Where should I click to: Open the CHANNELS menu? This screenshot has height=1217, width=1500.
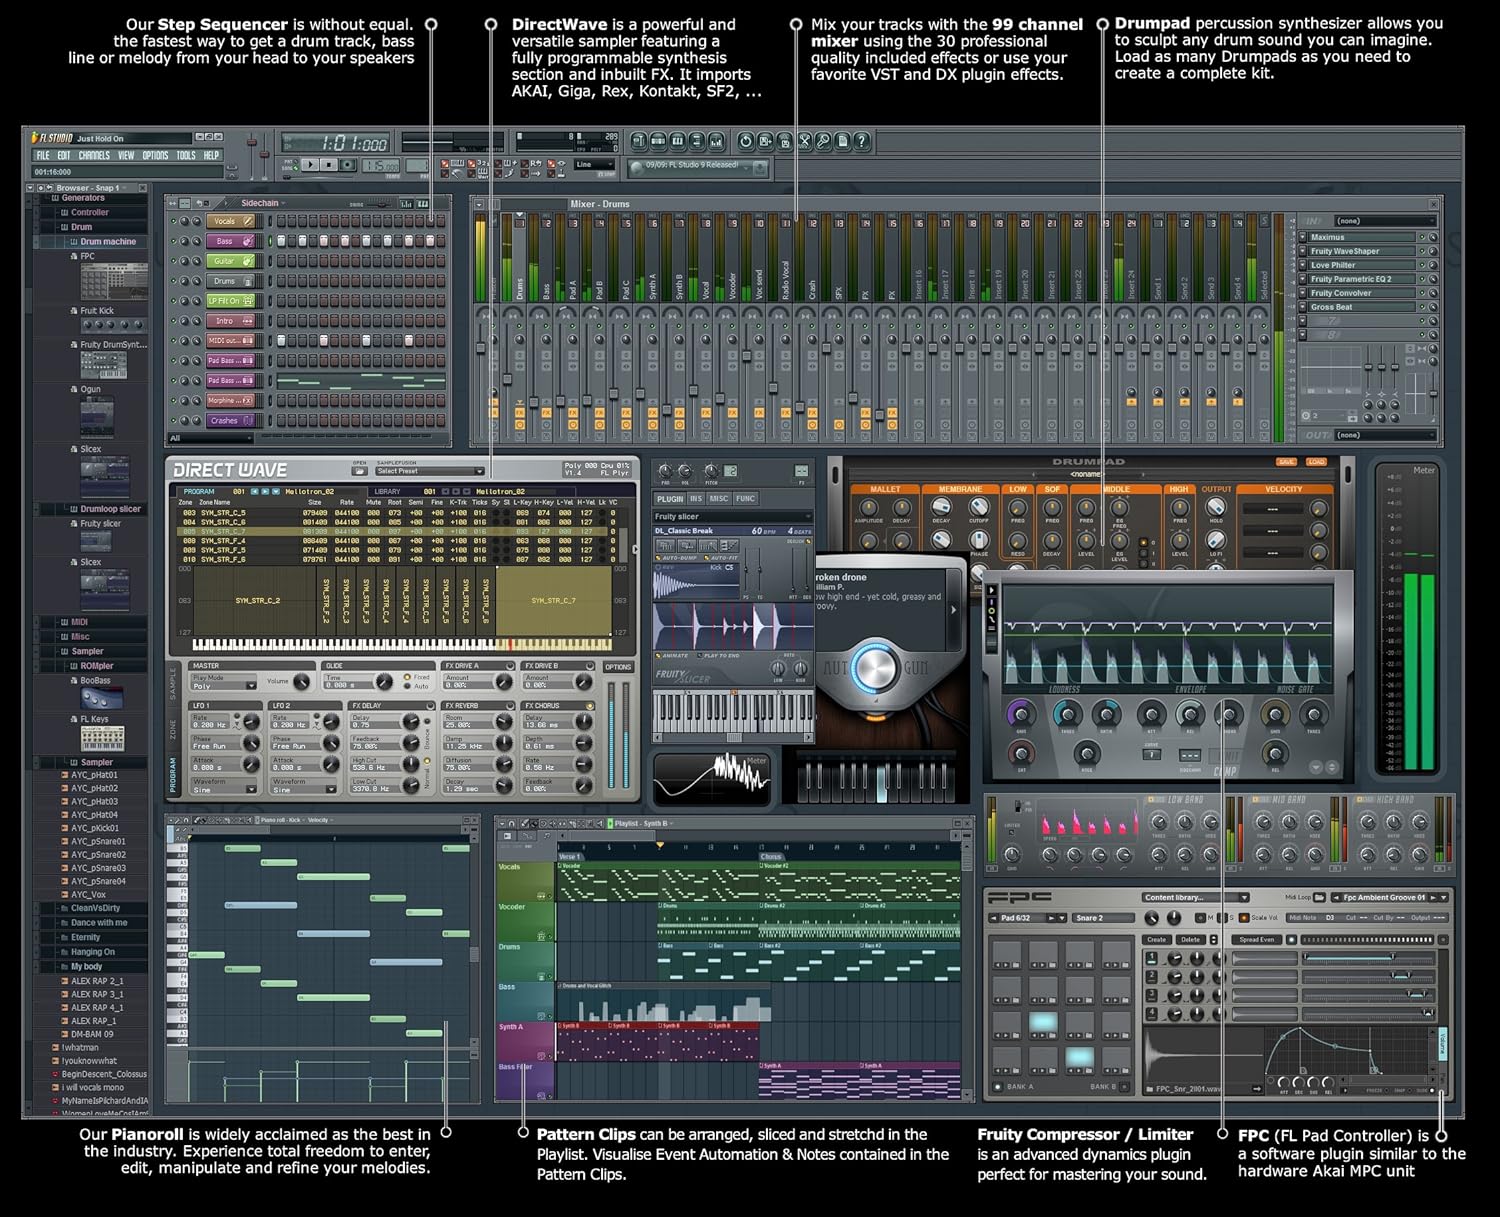pyautogui.click(x=94, y=156)
